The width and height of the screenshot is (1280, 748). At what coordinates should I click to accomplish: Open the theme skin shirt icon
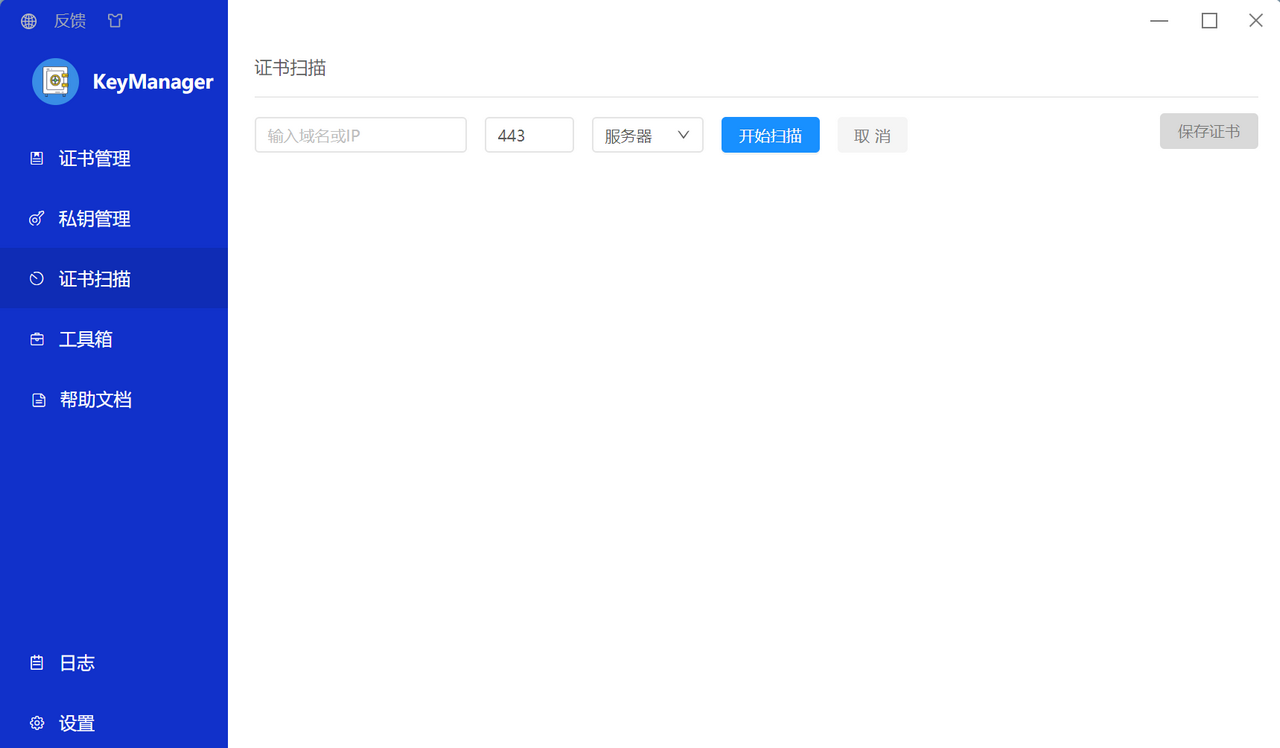coord(115,21)
